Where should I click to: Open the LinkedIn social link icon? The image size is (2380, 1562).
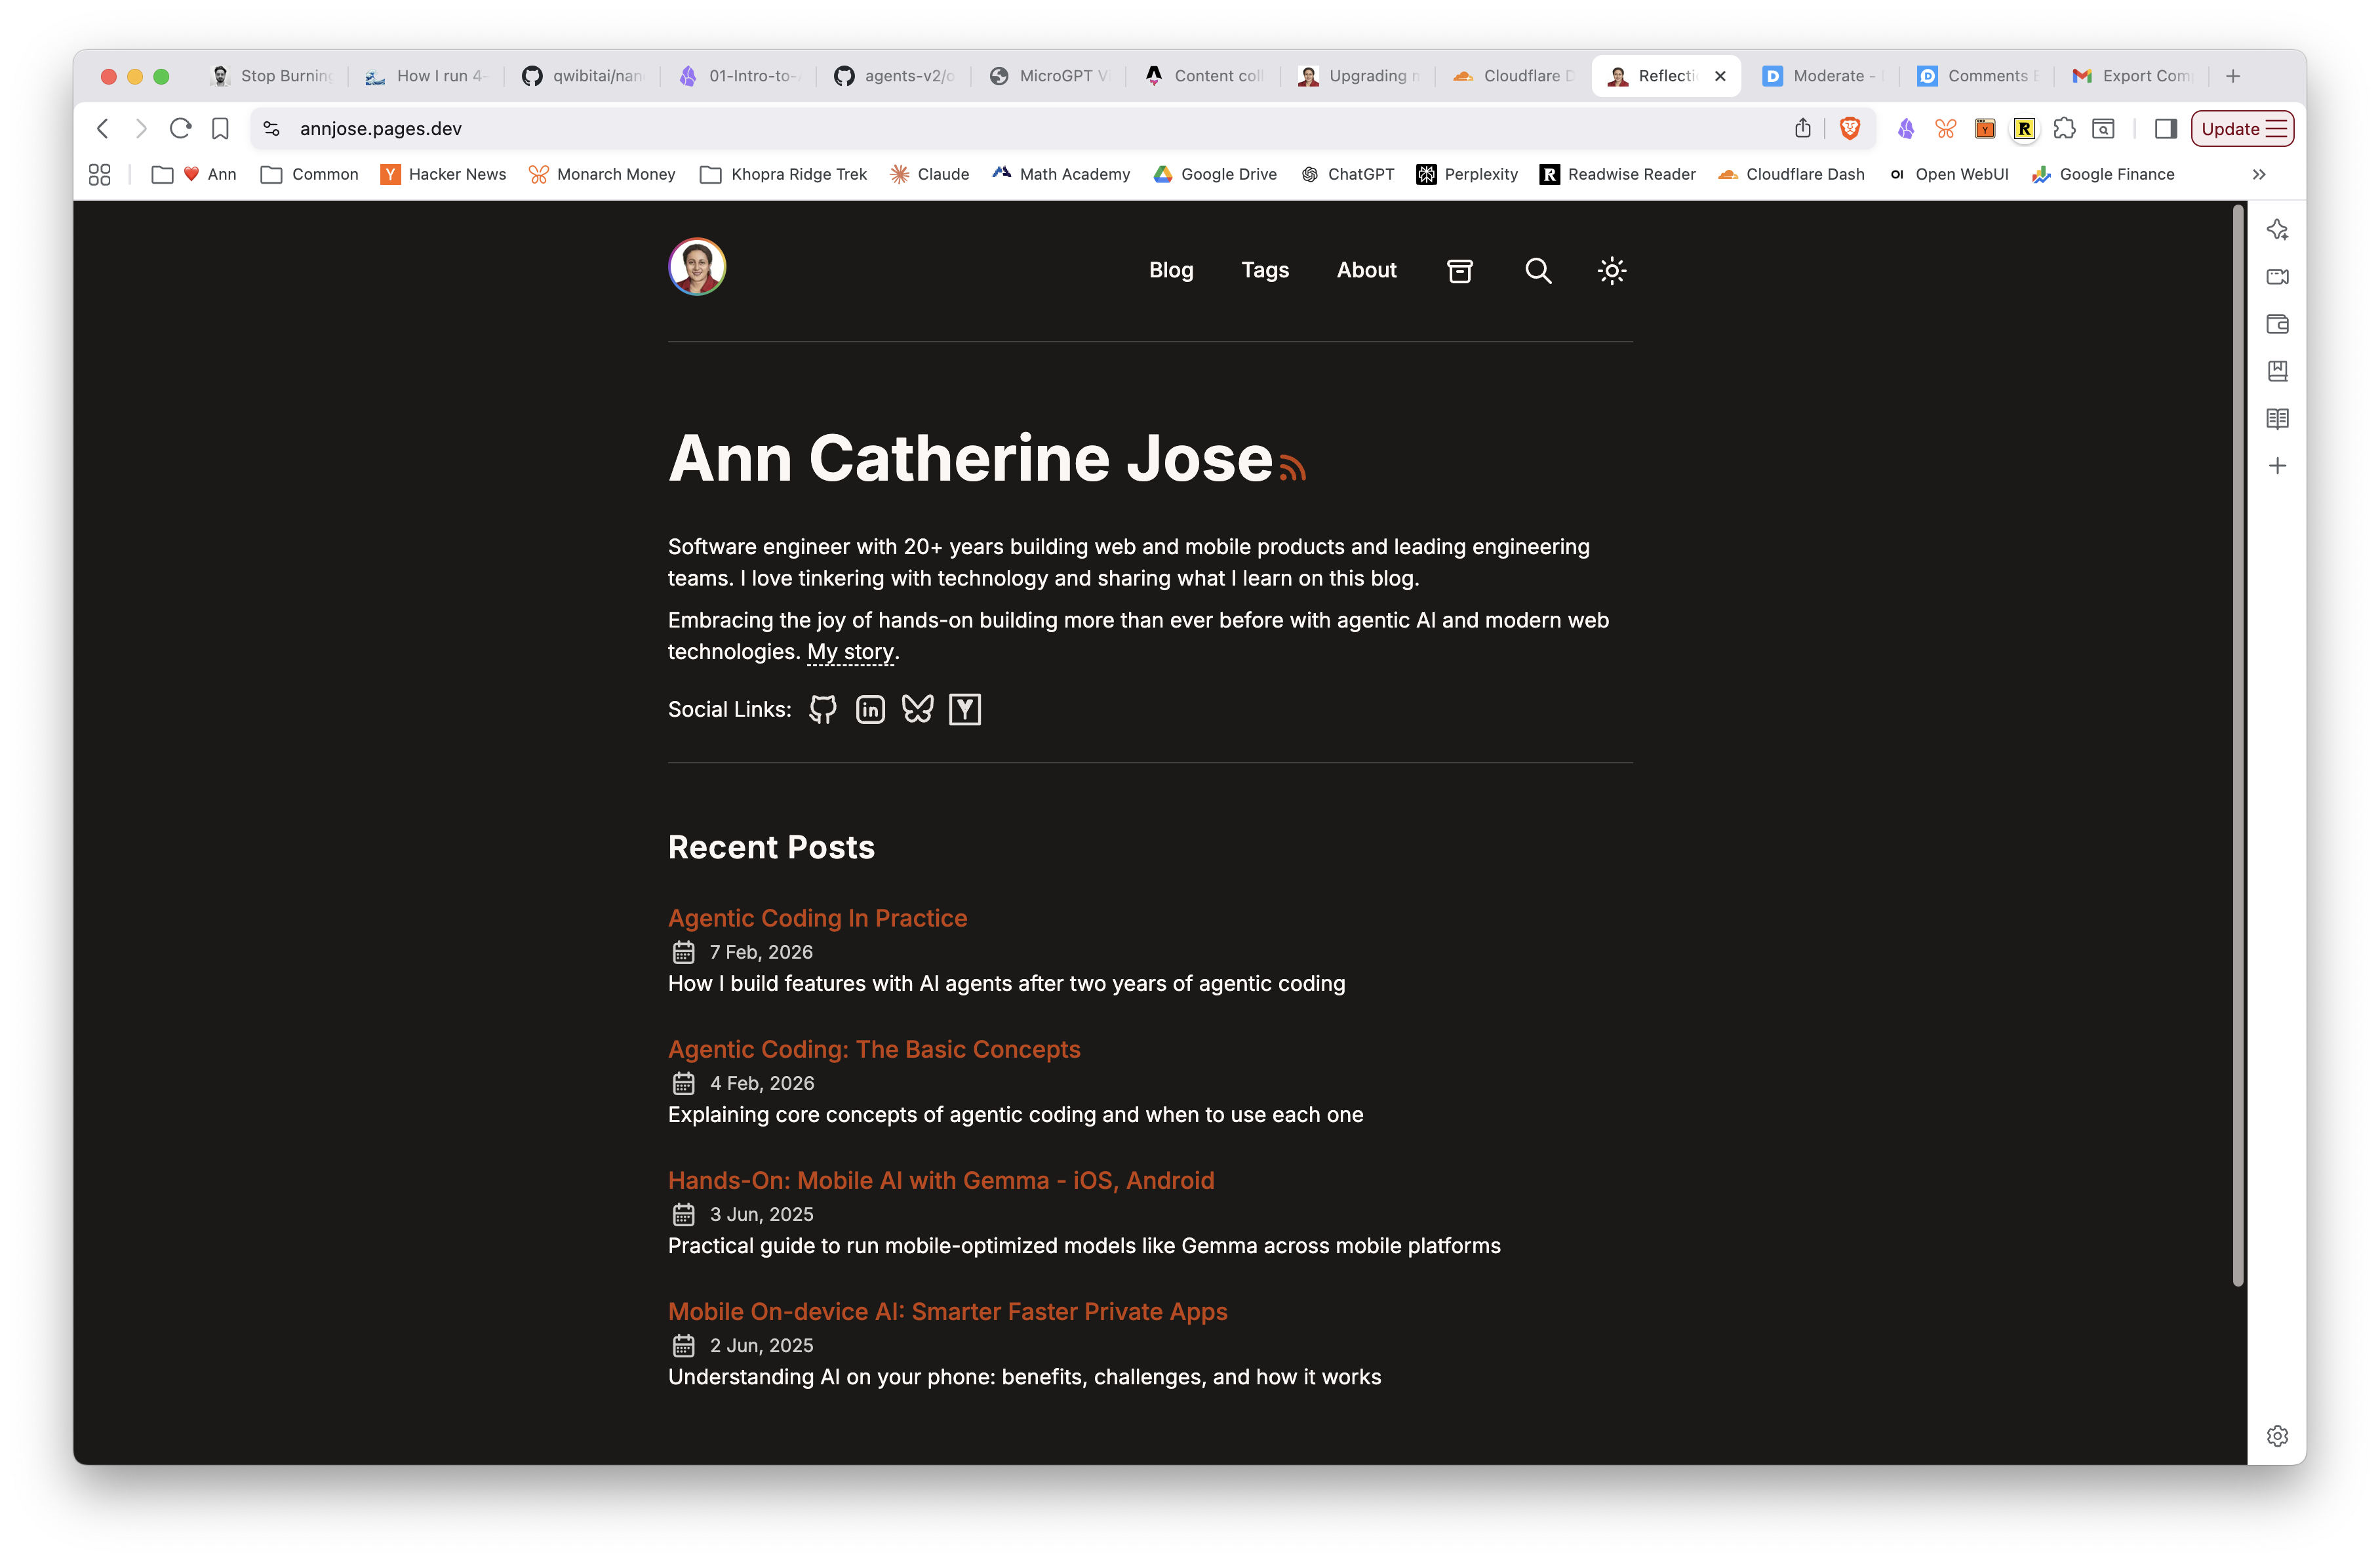point(869,709)
